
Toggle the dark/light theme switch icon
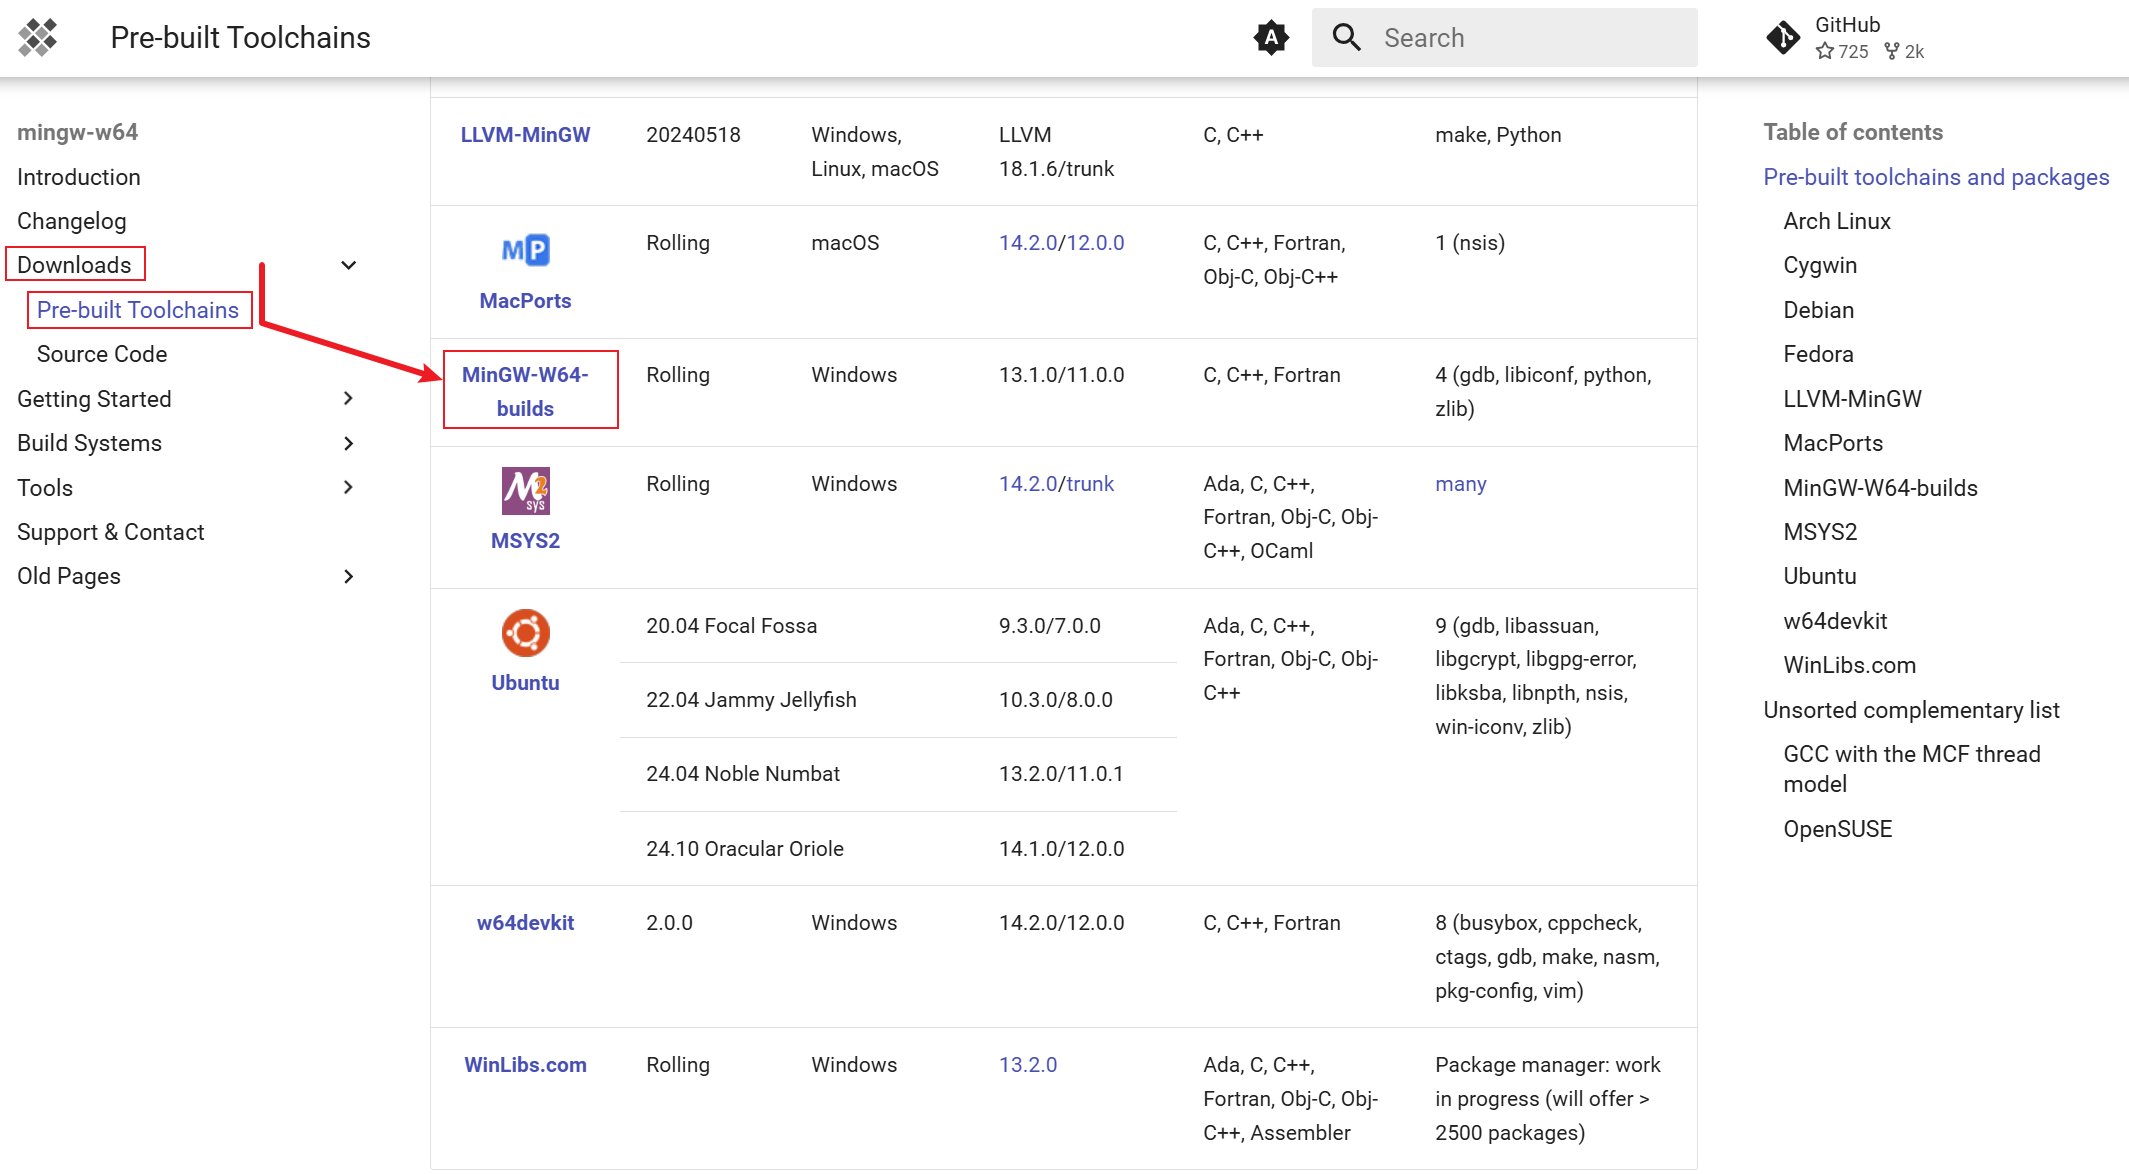[1271, 38]
